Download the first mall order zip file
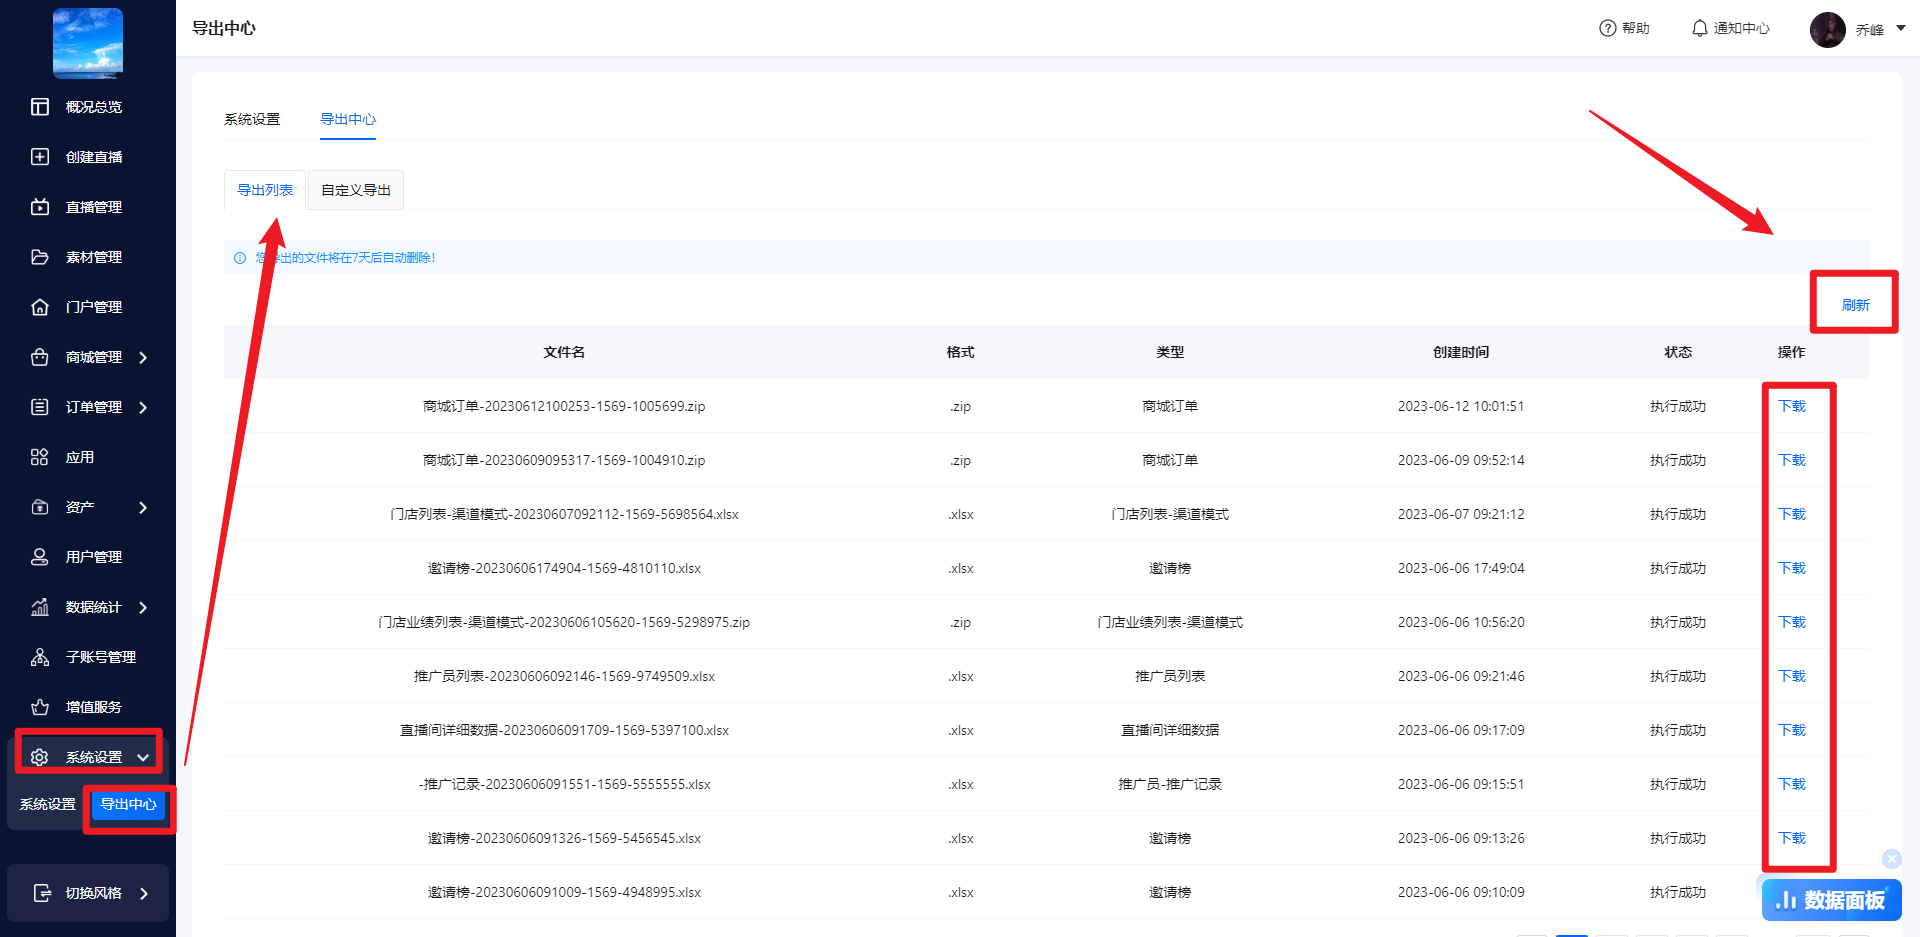 (x=1791, y=406)
